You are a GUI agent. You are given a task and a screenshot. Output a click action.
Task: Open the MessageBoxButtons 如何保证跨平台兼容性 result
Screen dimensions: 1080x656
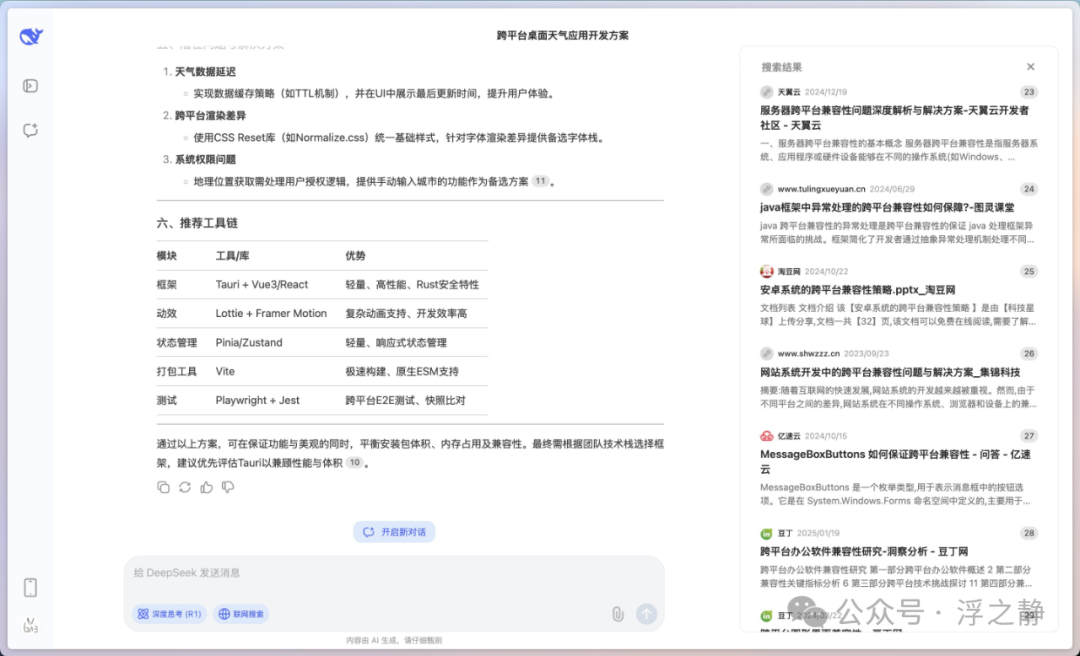tap(895, 462)
